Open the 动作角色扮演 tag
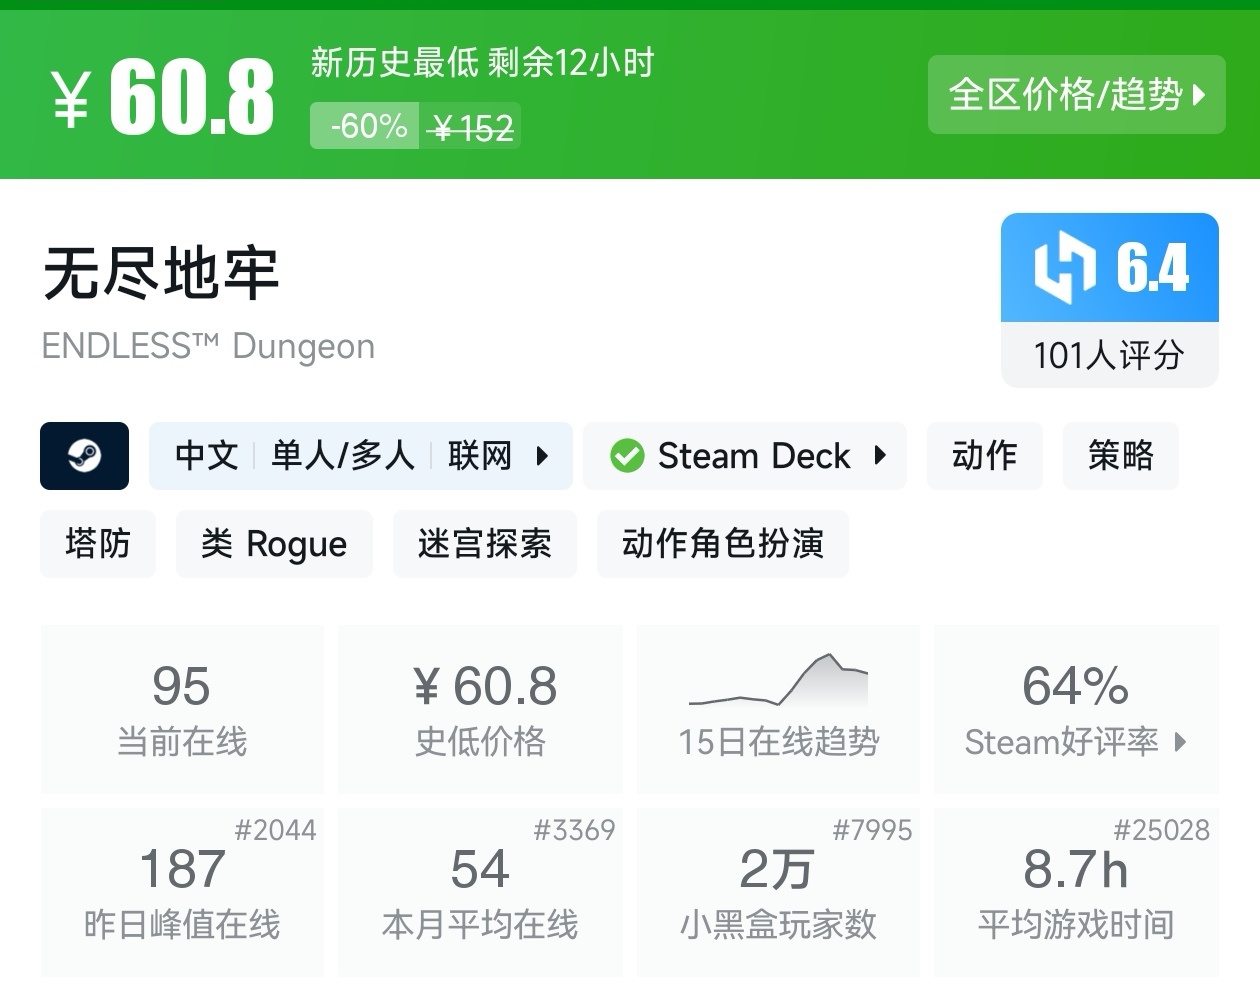This screenshot has width=1260, height=1001. (x=722, y=544)
